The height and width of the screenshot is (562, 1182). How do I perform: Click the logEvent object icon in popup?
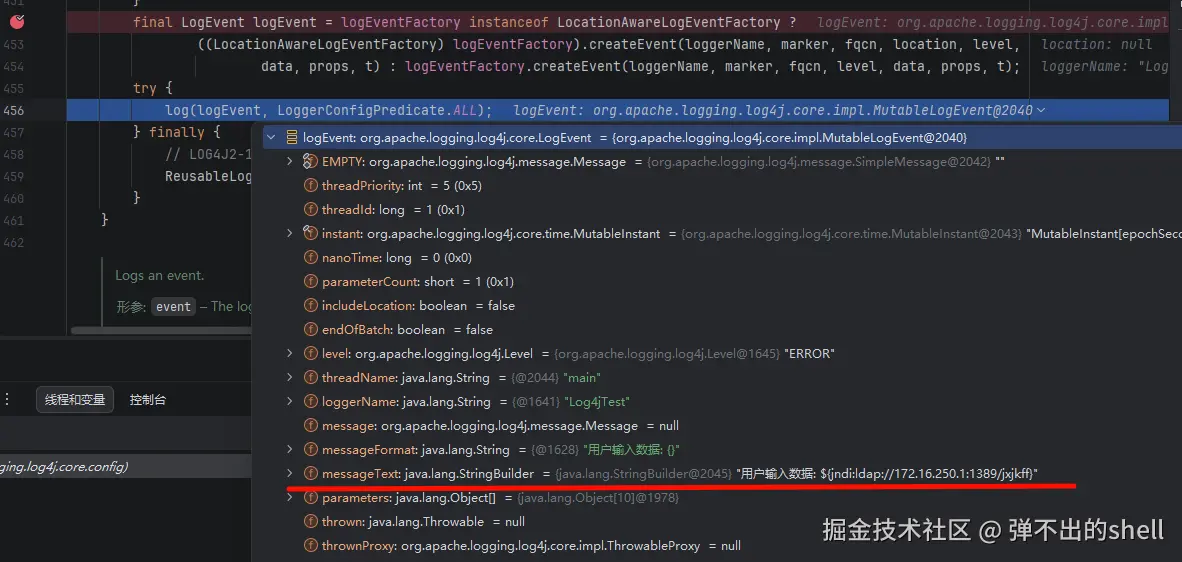pyautogui.click(x=292, y=138)
